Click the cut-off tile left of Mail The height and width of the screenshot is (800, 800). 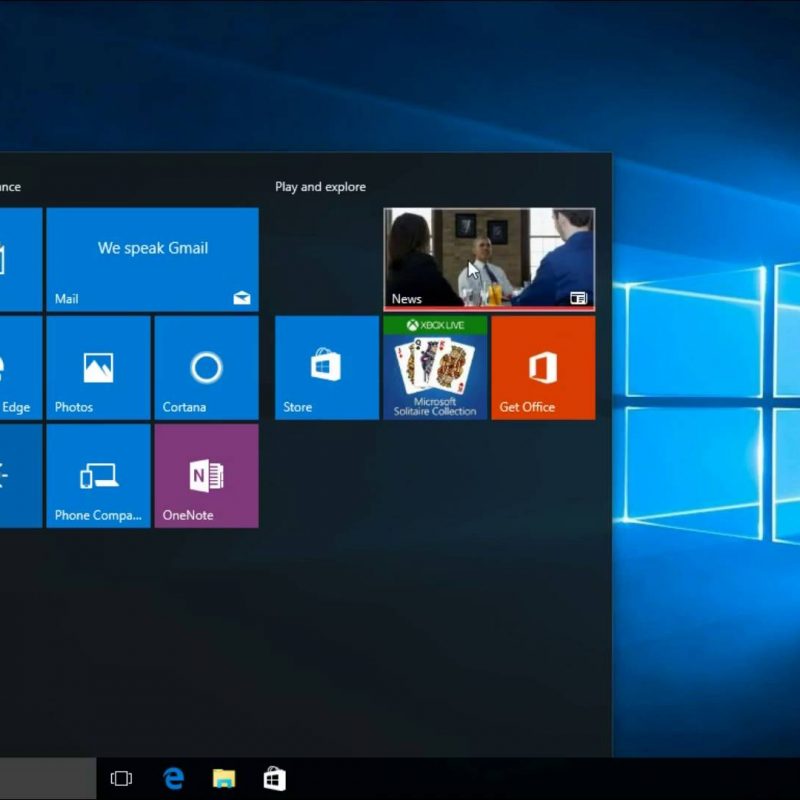20,259
